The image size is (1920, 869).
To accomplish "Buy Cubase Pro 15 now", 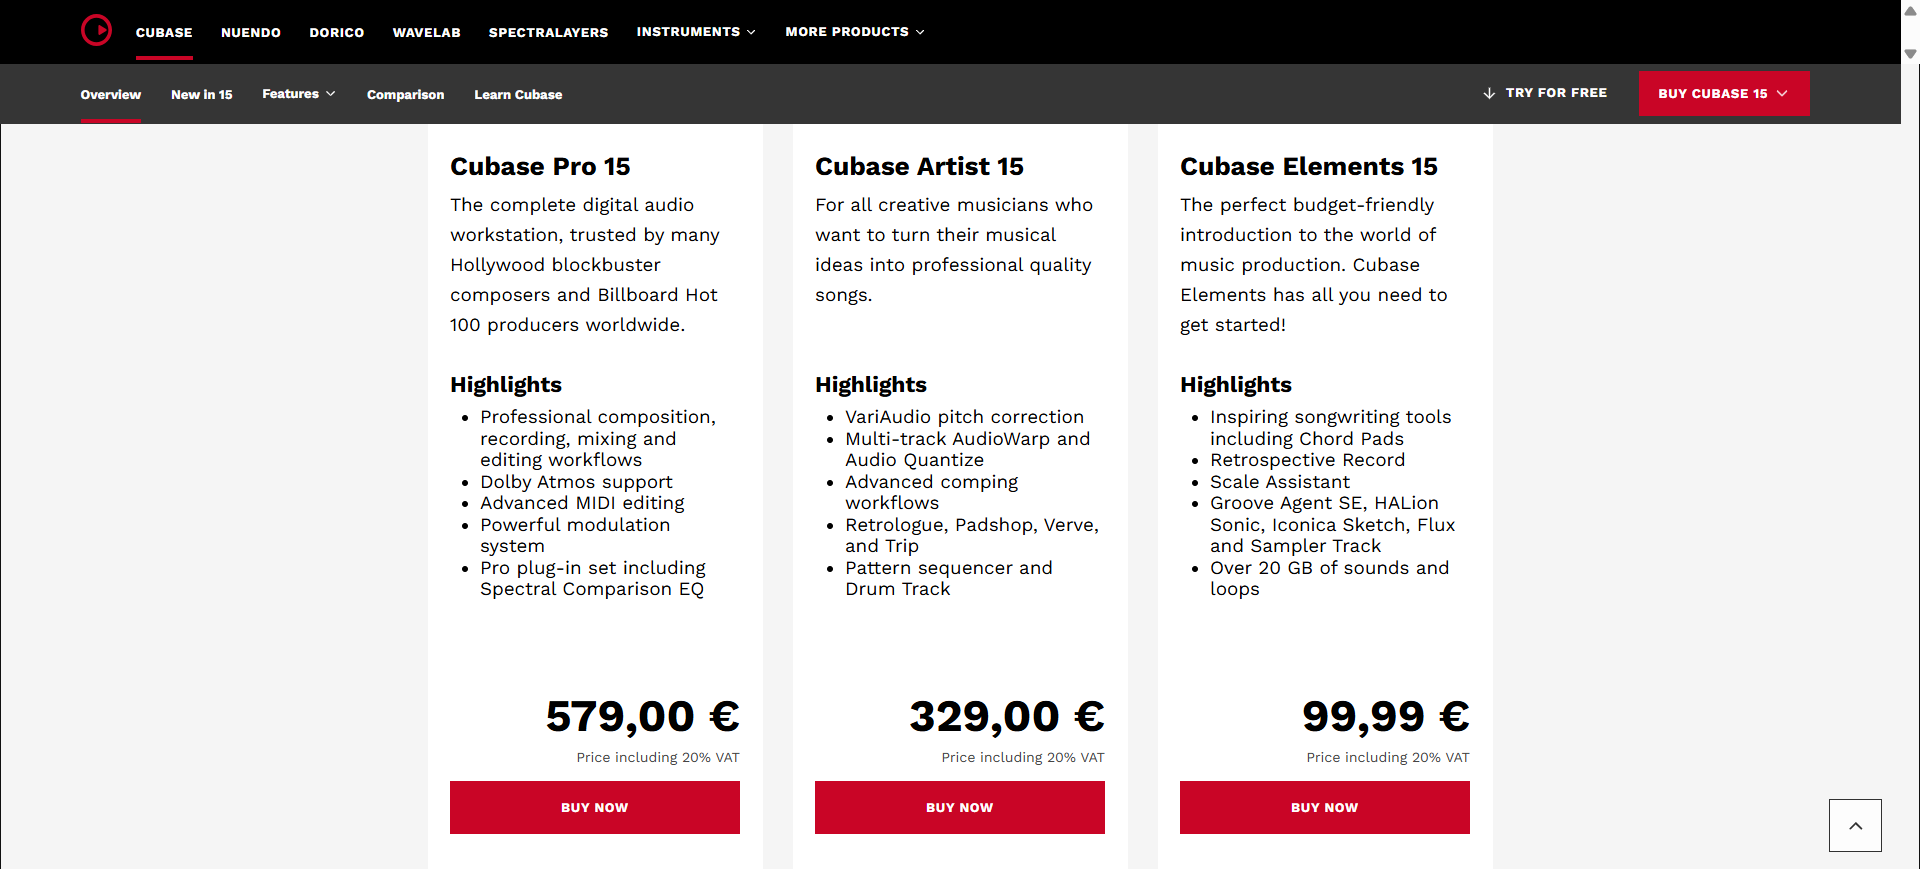I will (595, 807).
